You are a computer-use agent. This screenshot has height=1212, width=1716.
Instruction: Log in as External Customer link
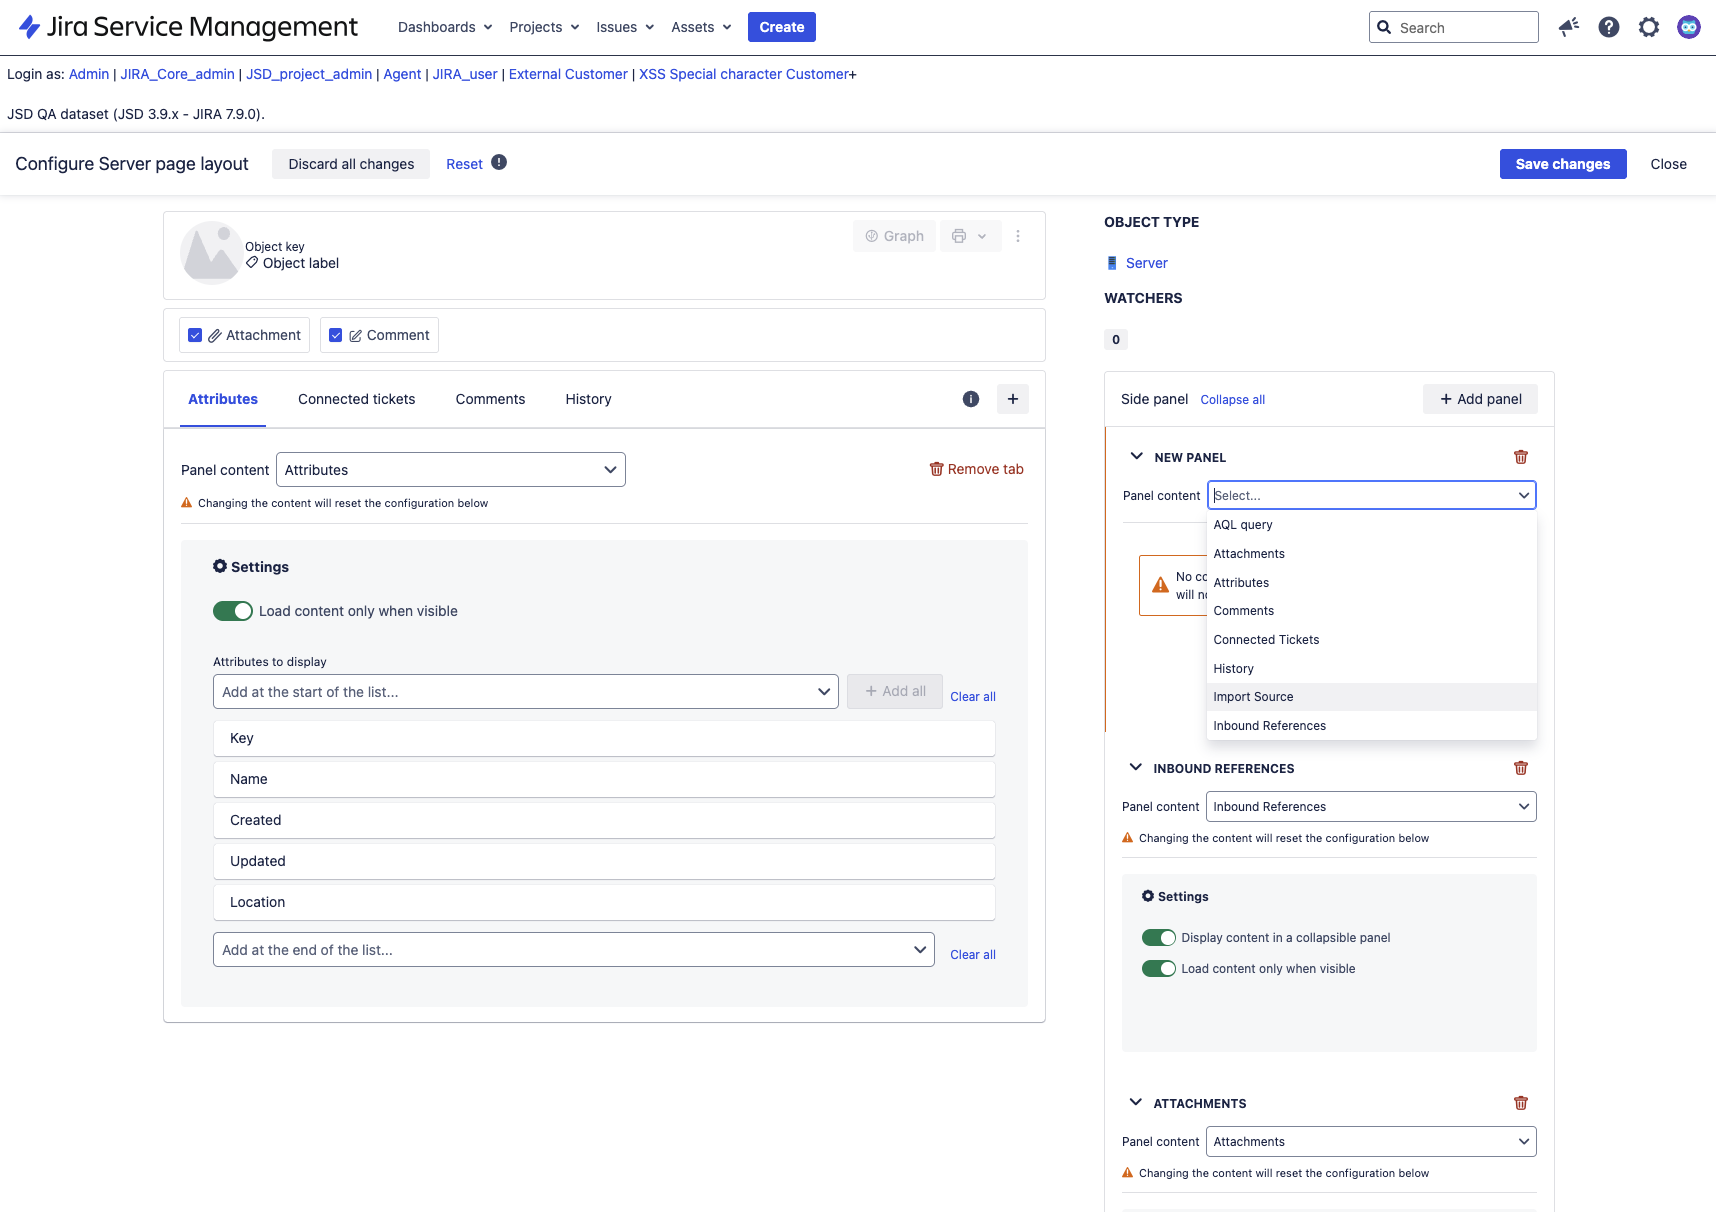pos(568,74)
